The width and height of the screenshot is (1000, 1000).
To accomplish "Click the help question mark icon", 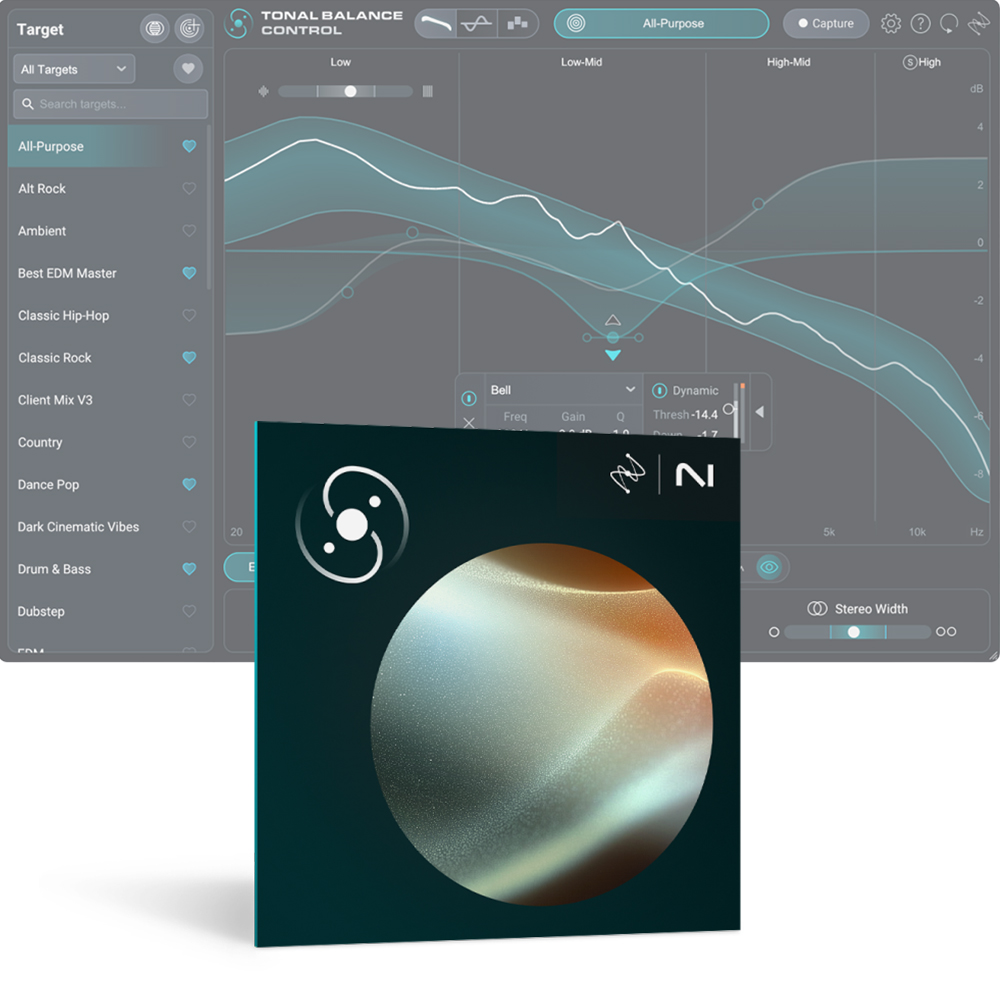I will 921,23.
